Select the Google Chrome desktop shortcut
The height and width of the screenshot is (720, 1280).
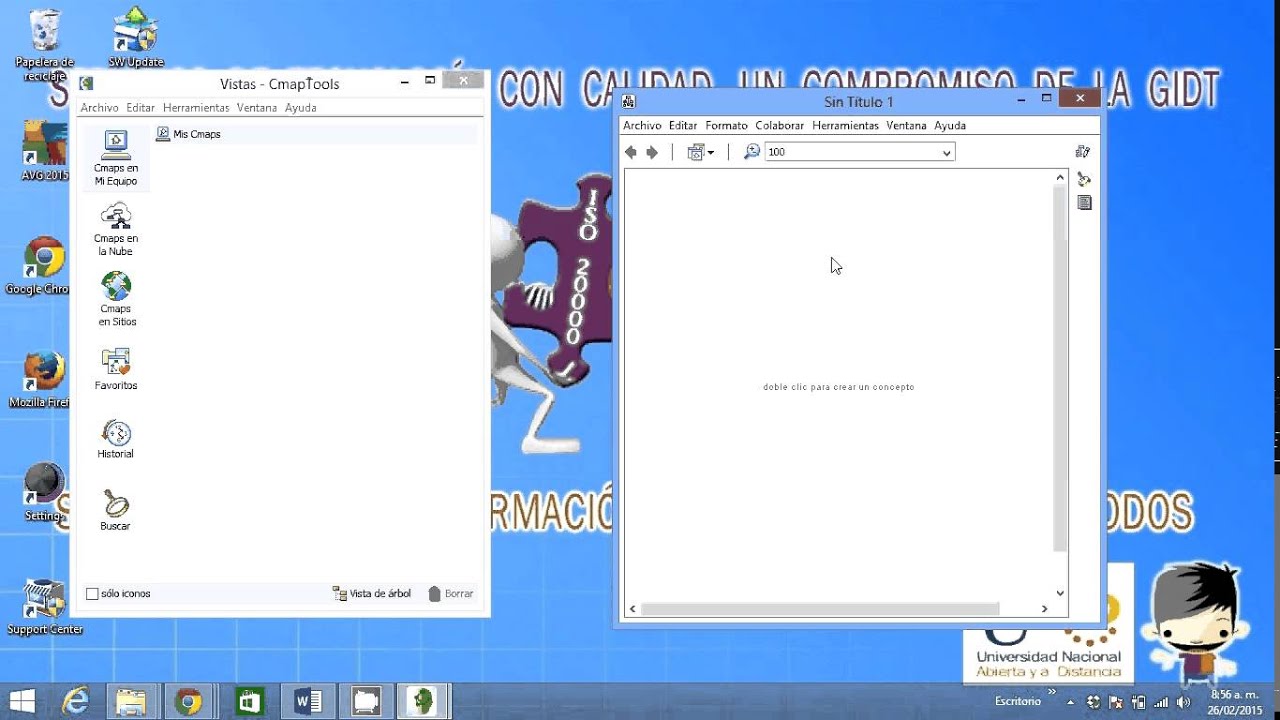(42, 266)
